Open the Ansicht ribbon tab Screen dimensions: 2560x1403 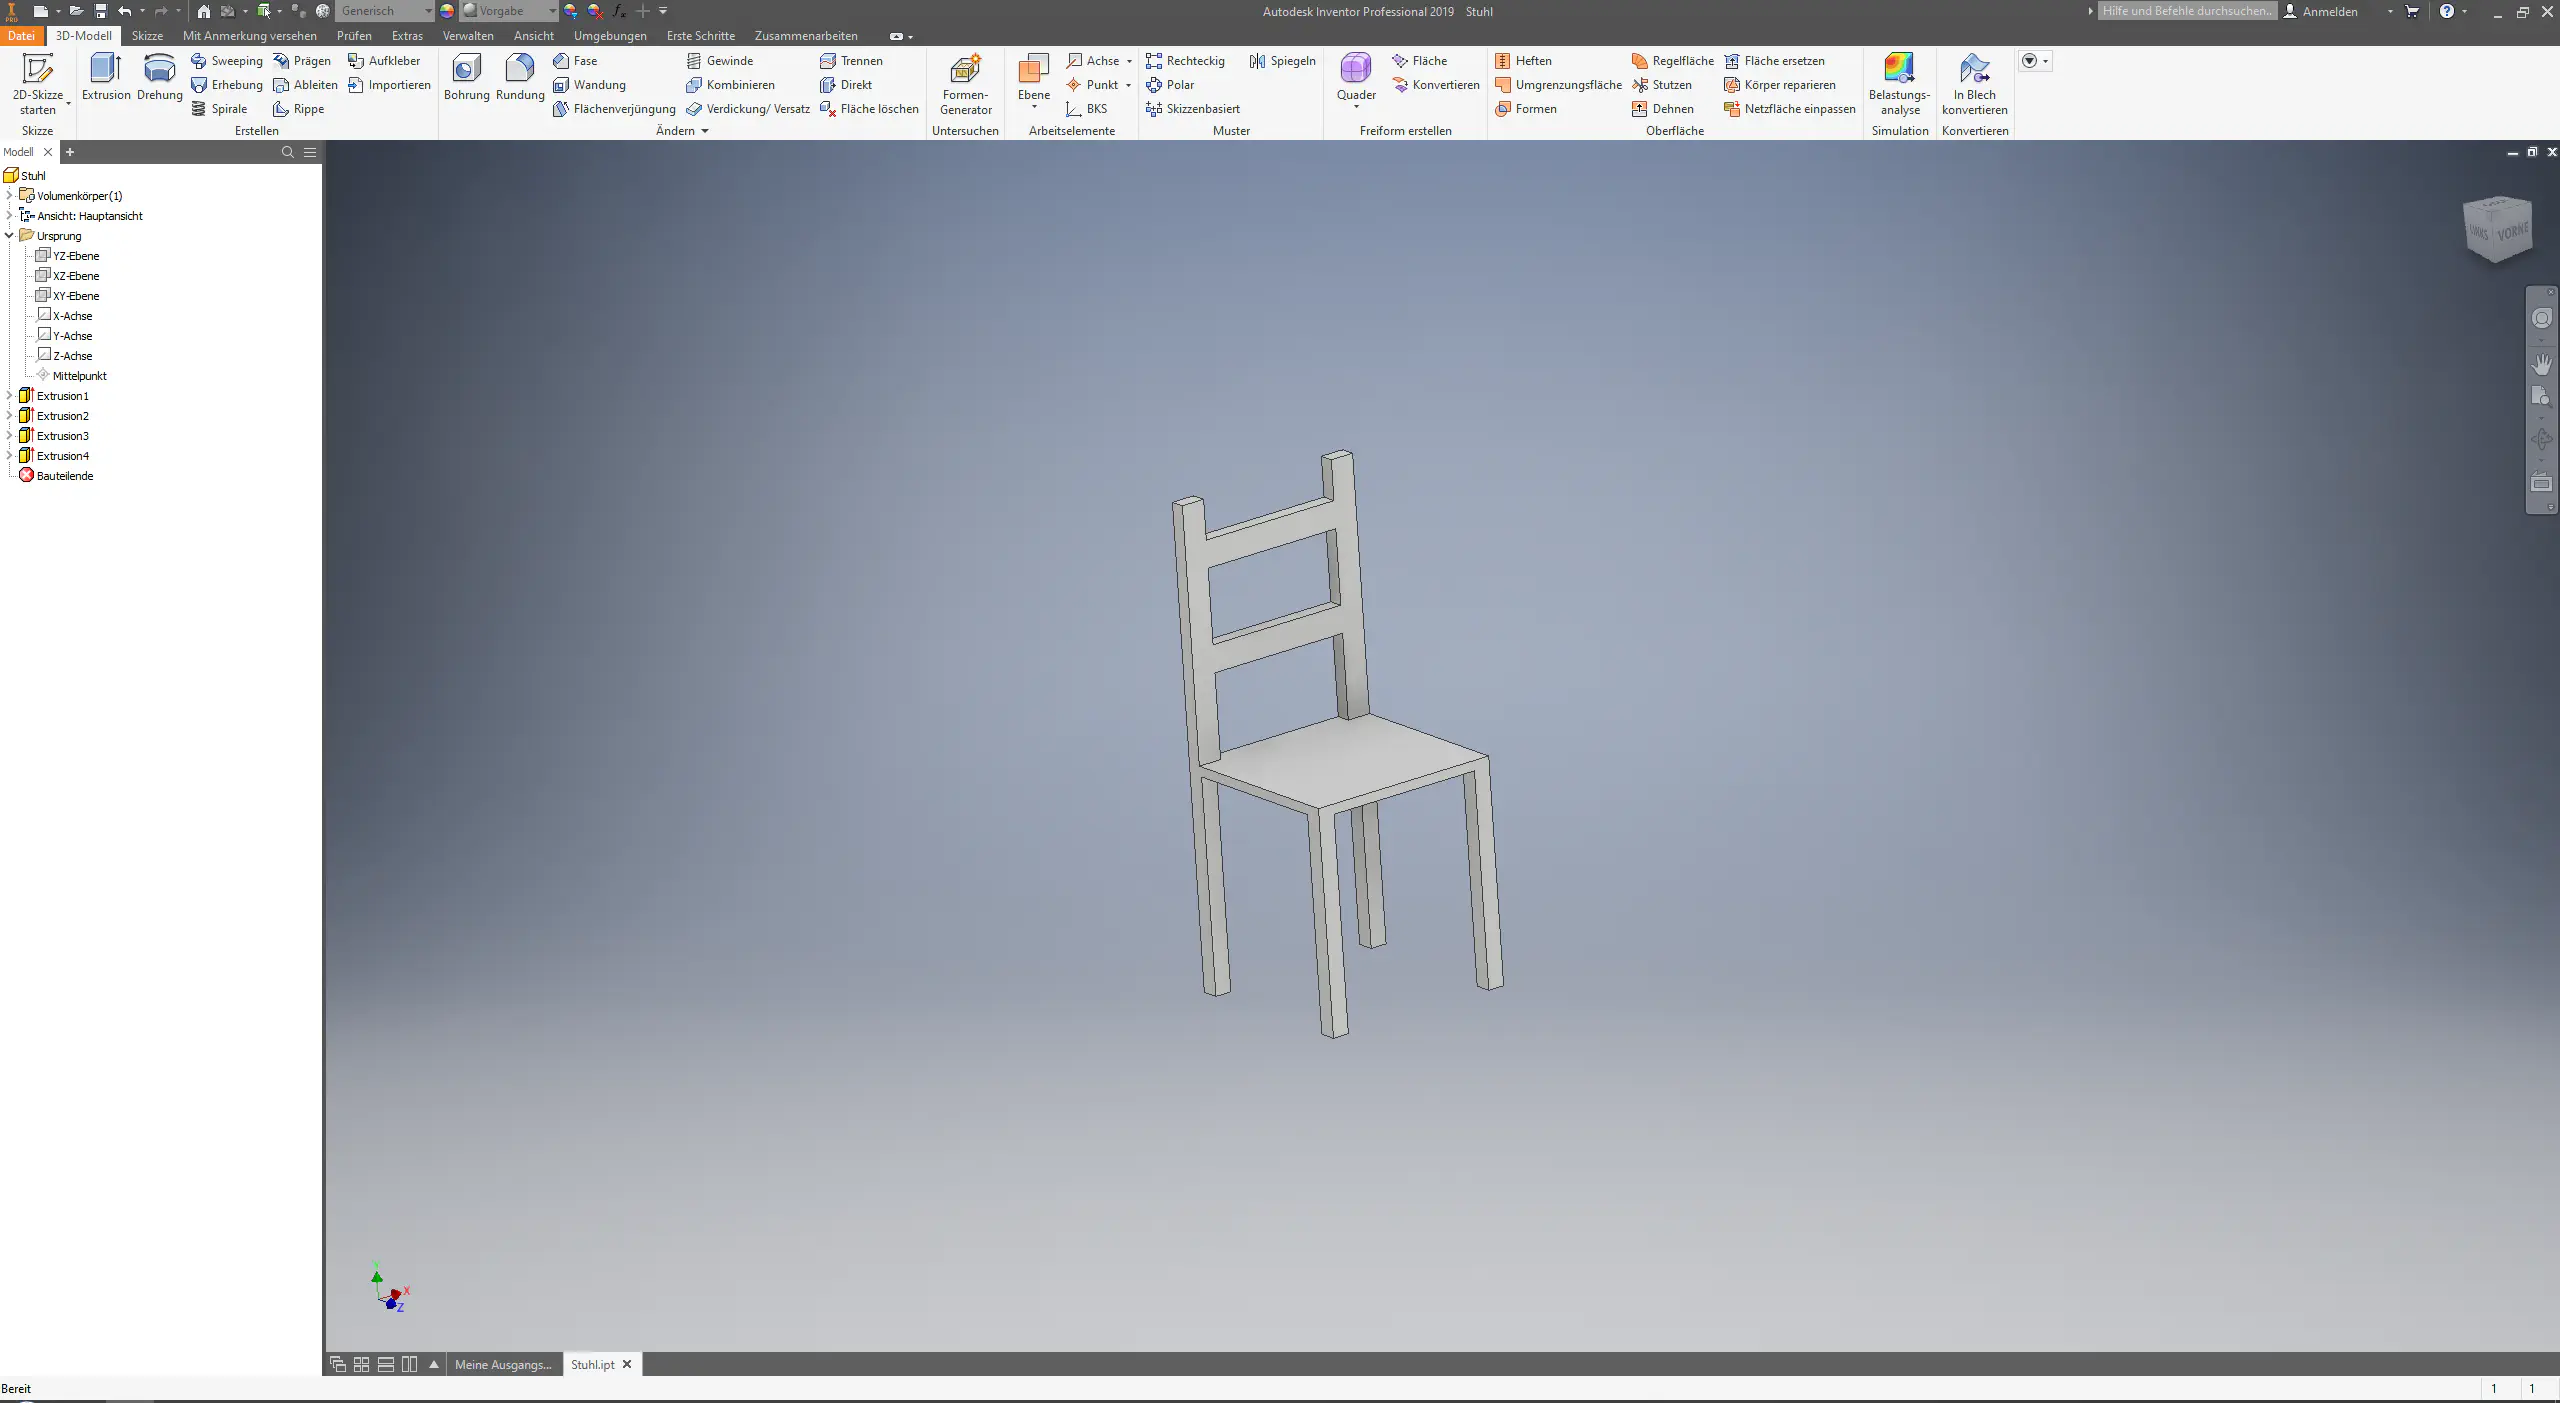[x=533, y=36]
